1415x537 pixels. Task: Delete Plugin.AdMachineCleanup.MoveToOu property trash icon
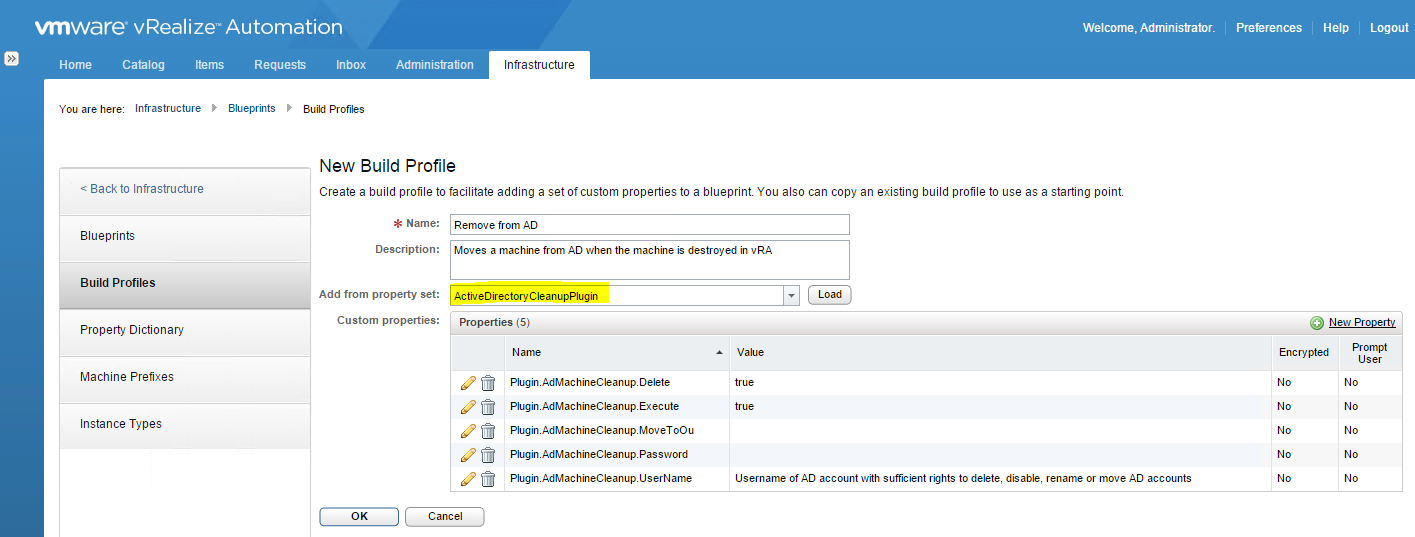pyautogui.click(x=488, y=430)
